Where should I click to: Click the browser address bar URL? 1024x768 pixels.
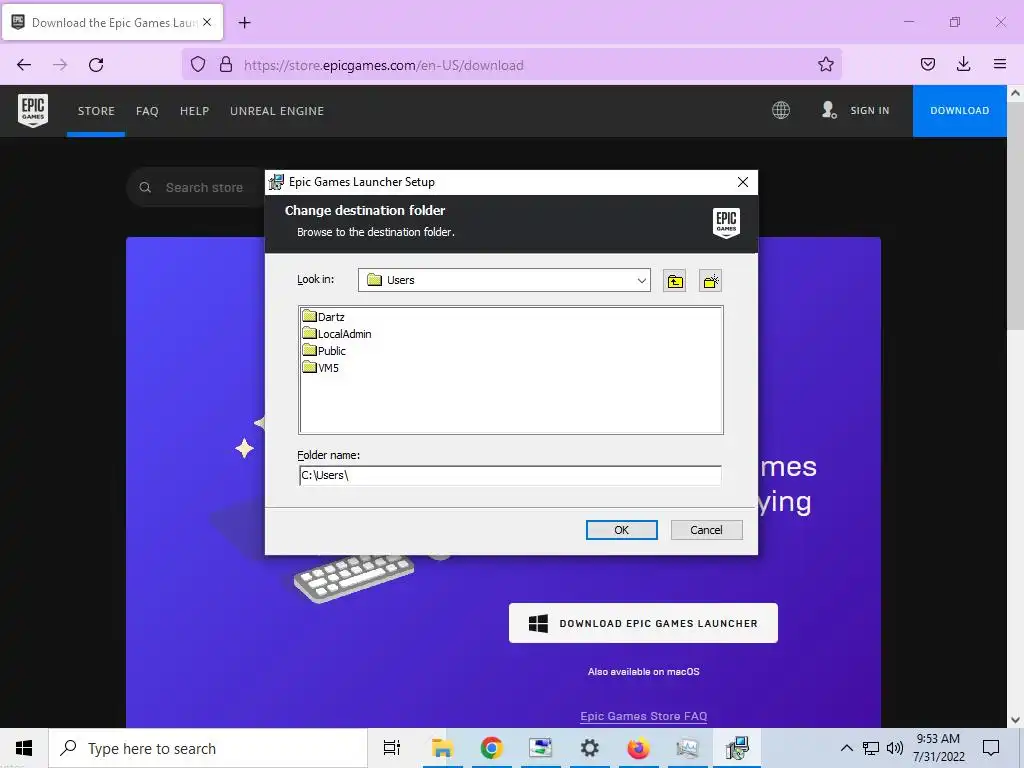tap(383, 65)
